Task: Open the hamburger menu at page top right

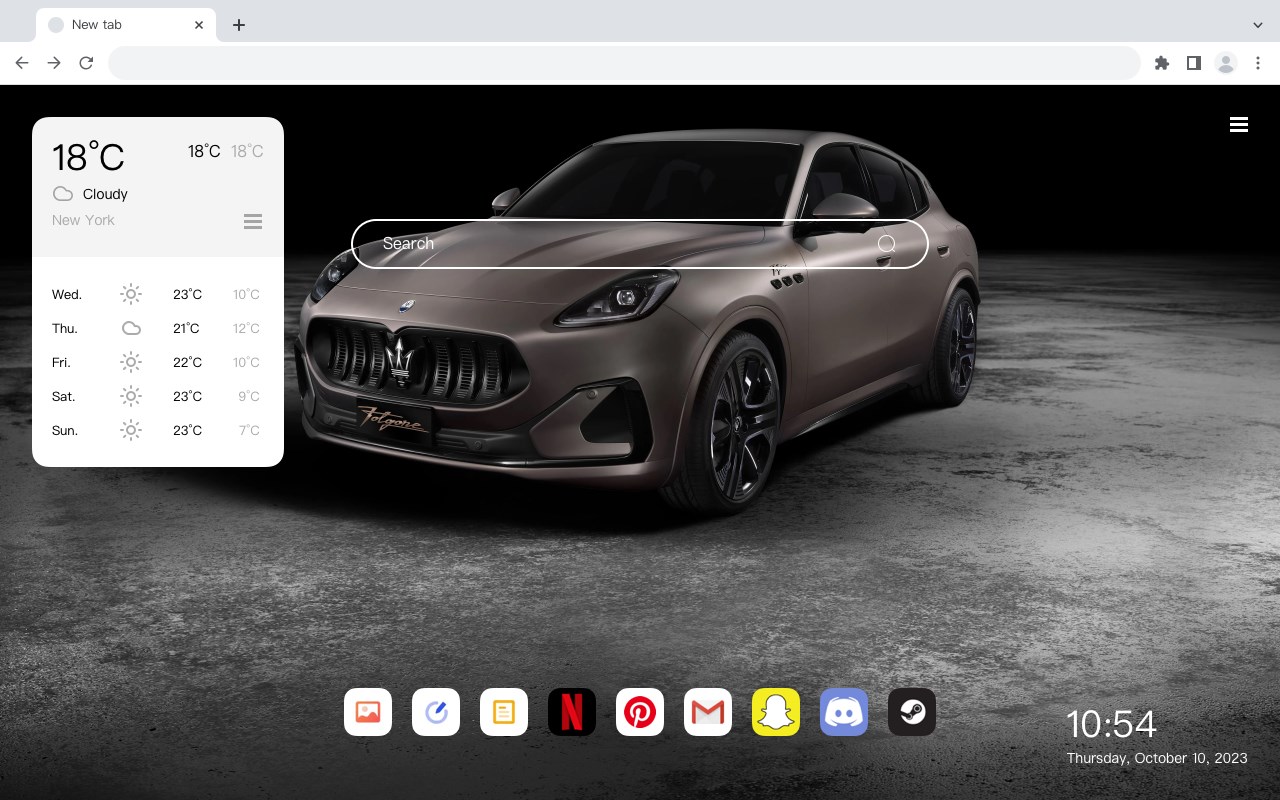Action: pyautogui.click(x=1239, y=125)
